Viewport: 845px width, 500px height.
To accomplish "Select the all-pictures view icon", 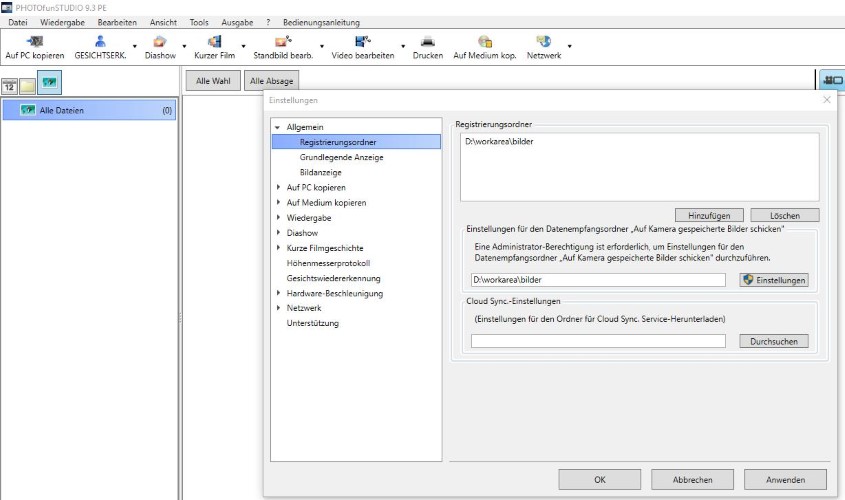I will [50, 82].
